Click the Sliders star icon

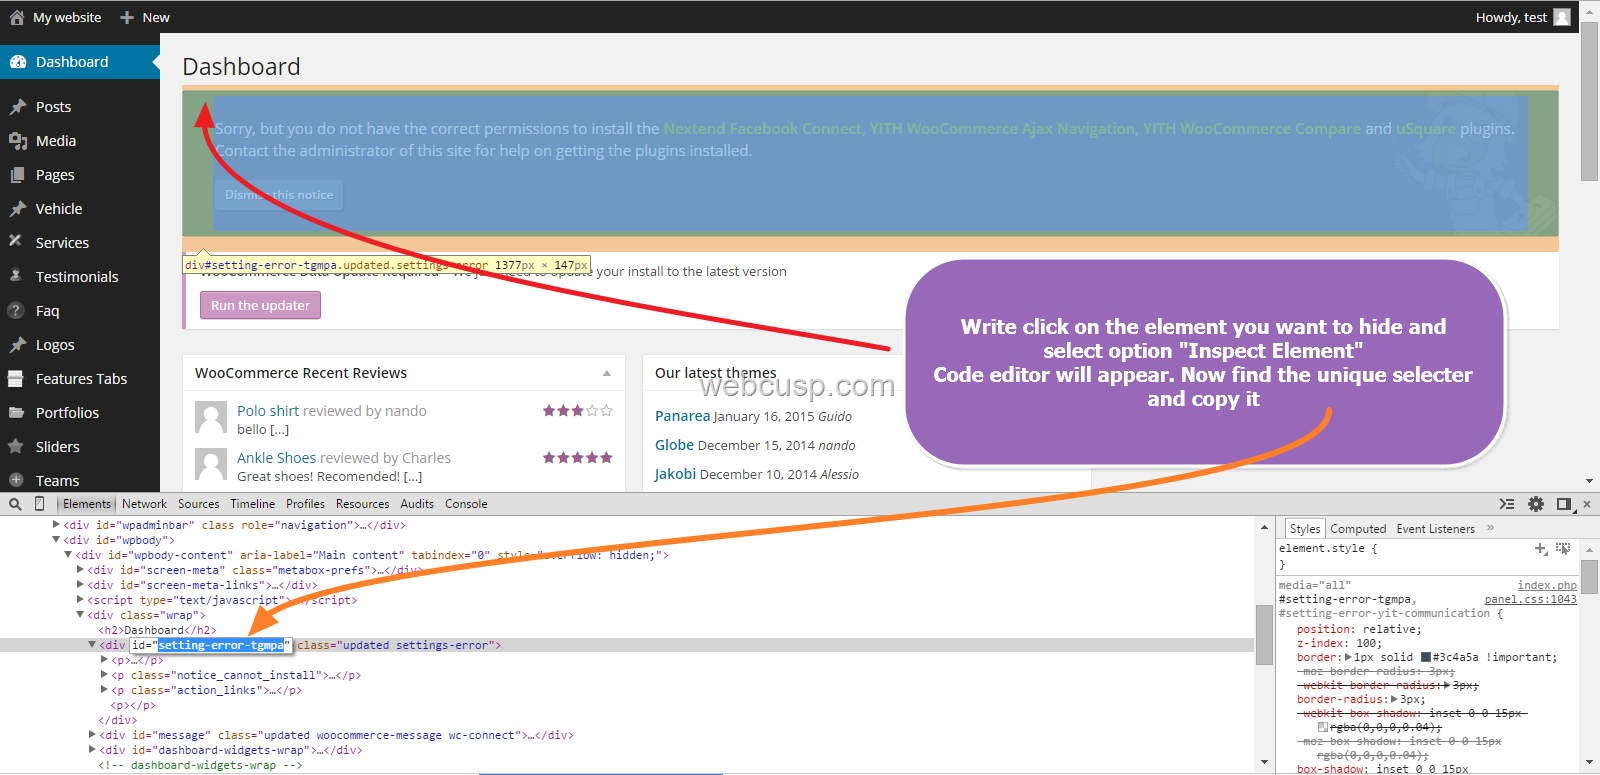click(x=16, y=446)
